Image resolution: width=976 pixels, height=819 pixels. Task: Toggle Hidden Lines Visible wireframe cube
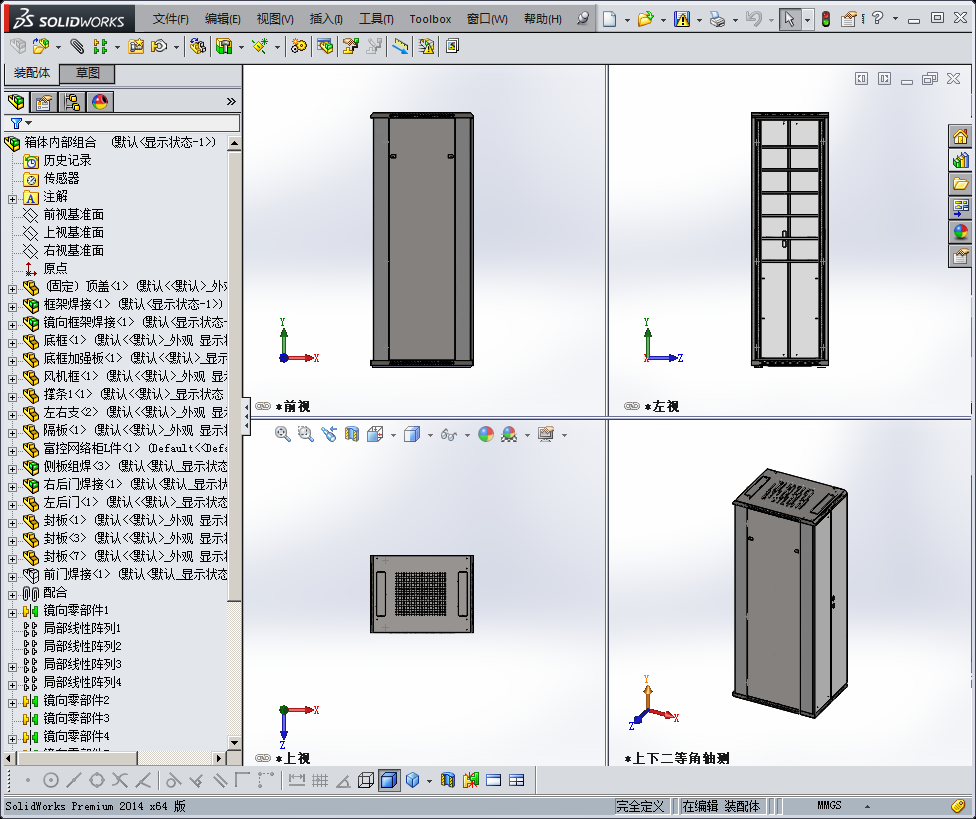[x=366, y=780]
